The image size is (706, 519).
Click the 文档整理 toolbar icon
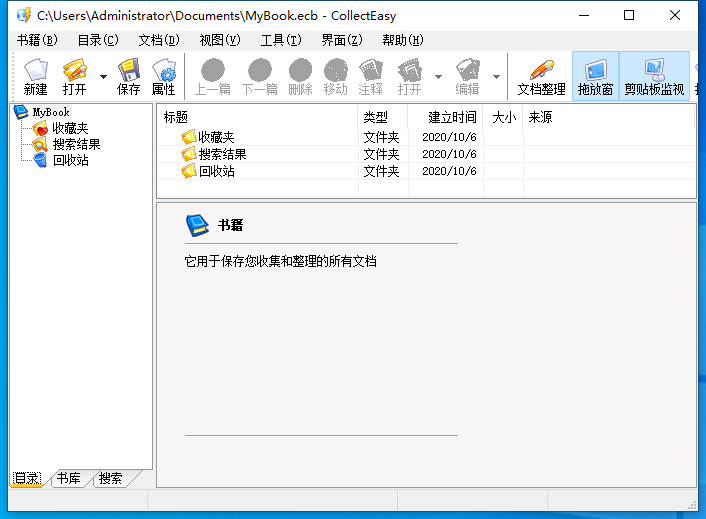[541, 76]
